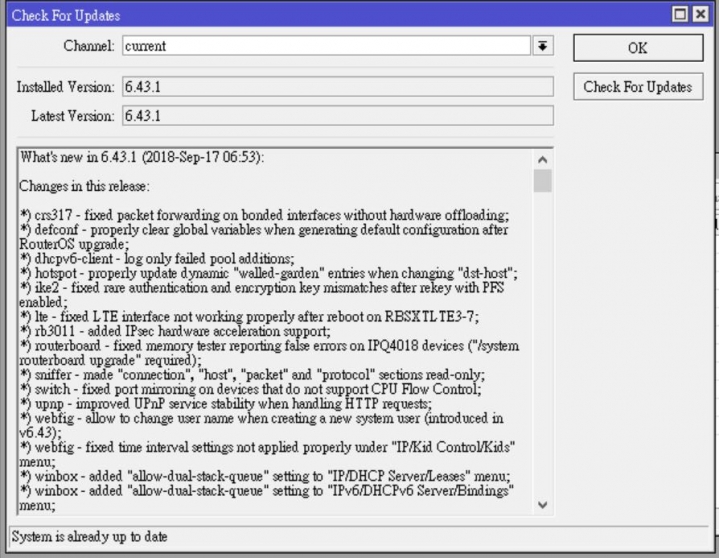Click the winbox IP/DHCP Server/Leases line
Screen dimensions: 720x558
click(265, 476)
